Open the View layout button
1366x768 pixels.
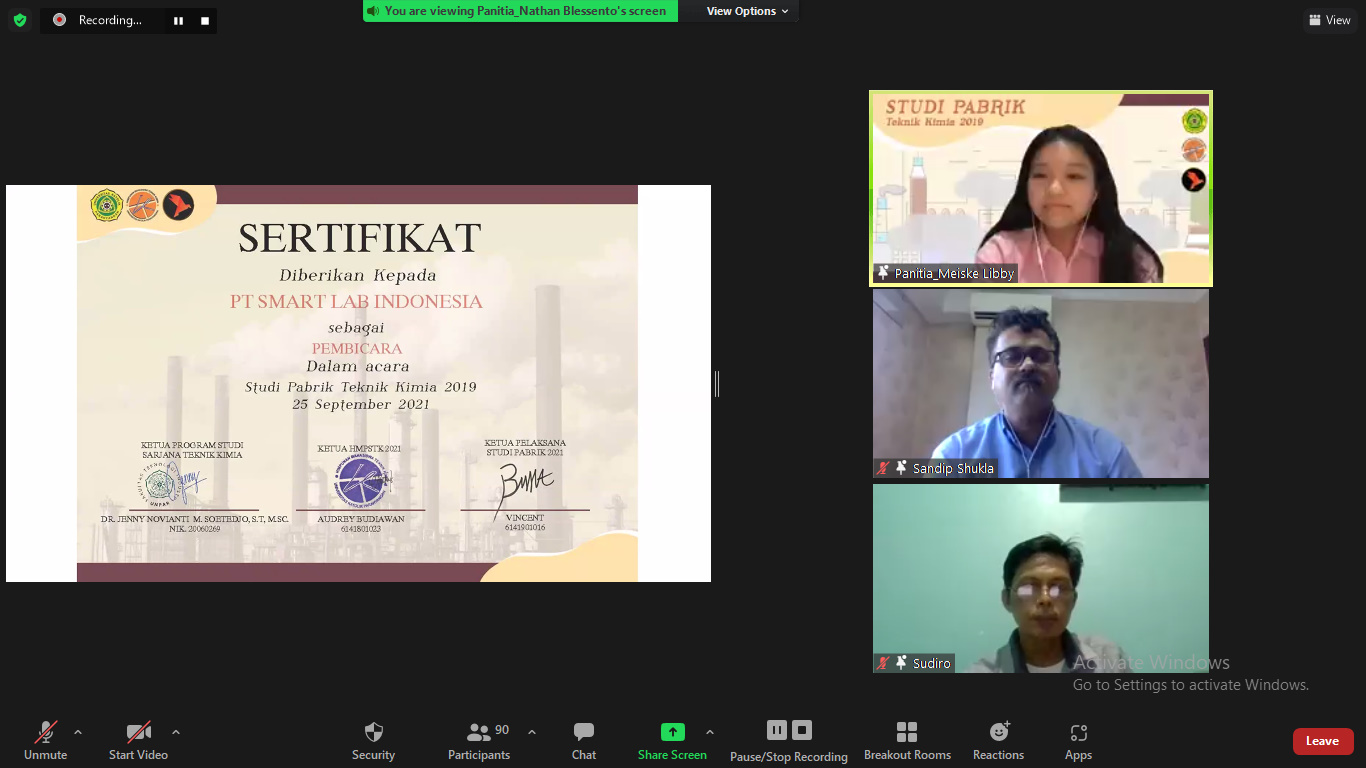(1329, 20)
